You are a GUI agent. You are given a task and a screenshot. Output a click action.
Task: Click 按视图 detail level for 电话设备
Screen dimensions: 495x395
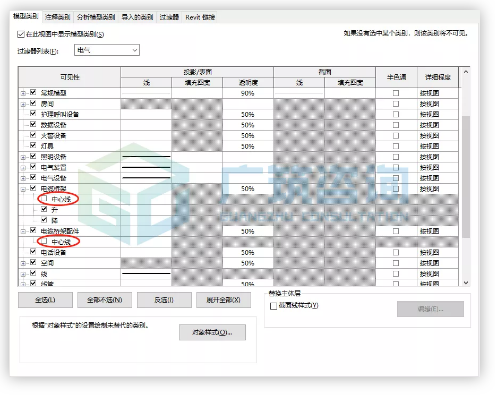[x=437, y=252]
